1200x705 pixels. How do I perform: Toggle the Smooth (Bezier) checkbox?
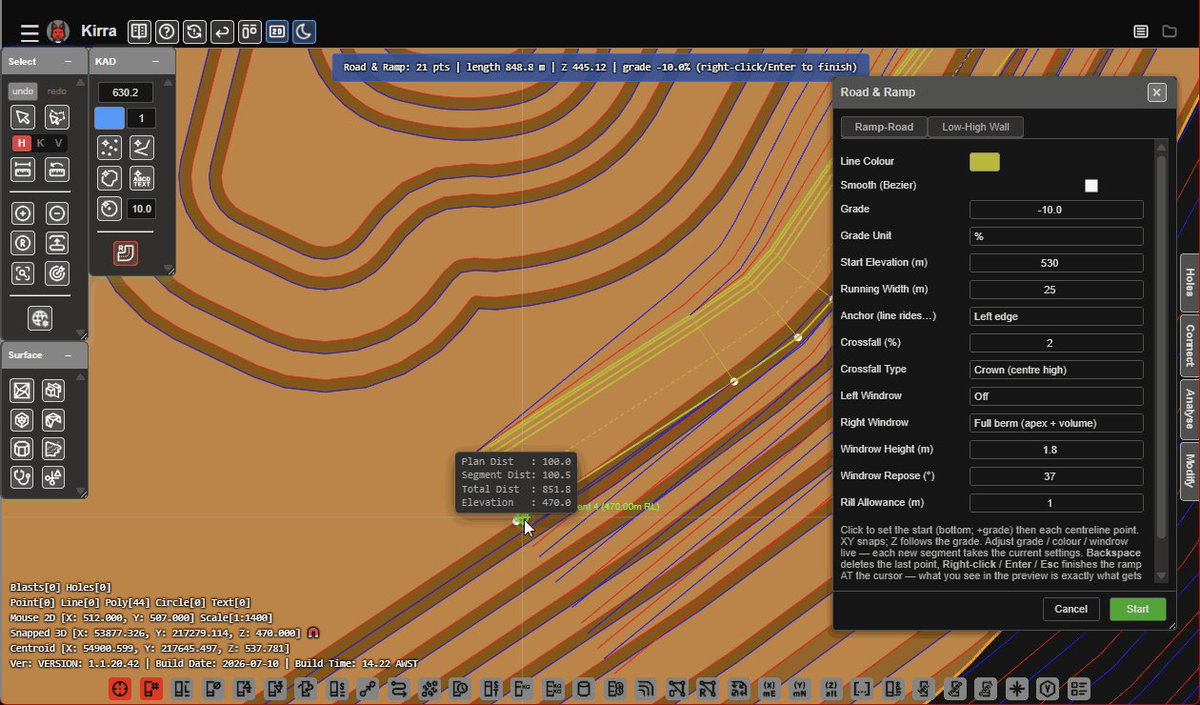[1091, 185]
